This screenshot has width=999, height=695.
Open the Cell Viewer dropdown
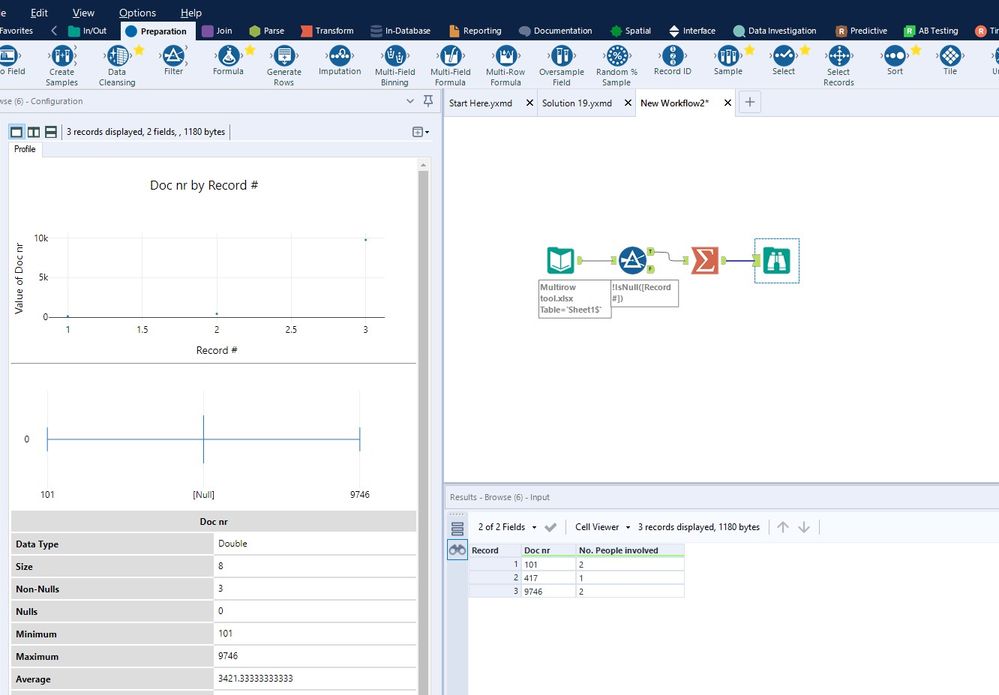pos(602,527)
